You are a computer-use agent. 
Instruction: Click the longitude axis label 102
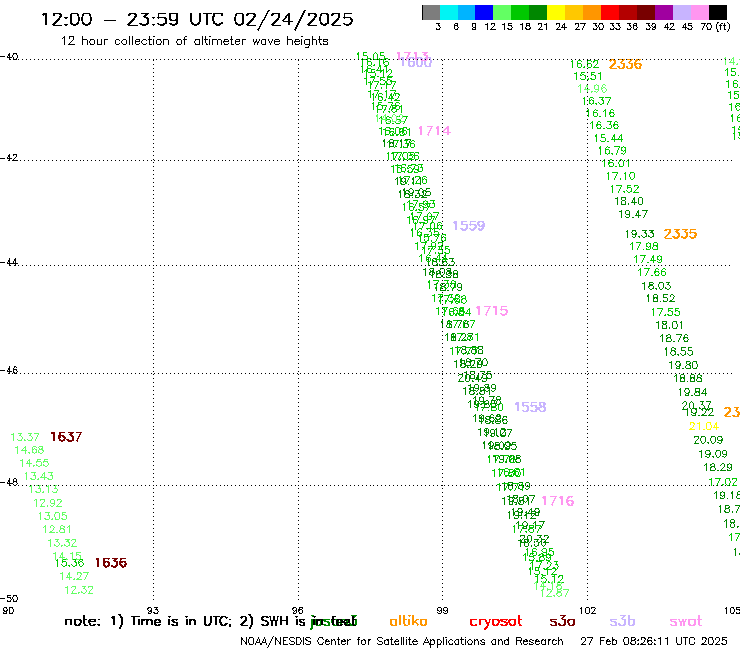[587, 611]
